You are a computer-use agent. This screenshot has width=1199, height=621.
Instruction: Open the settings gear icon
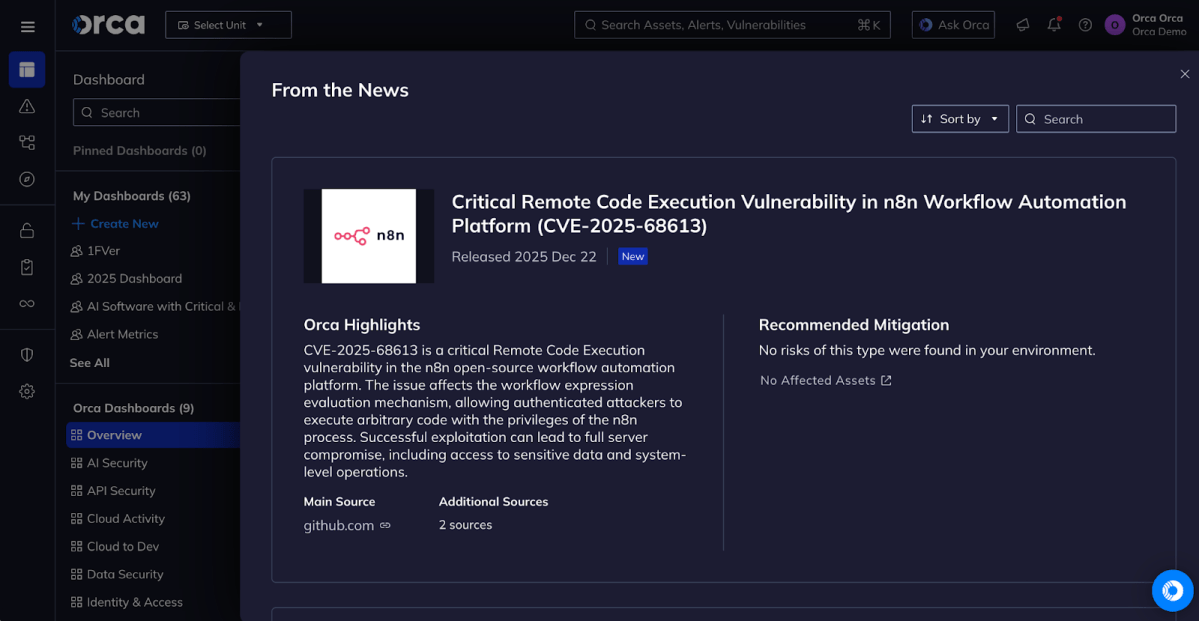pyautogui.click(x=27, y=391)
